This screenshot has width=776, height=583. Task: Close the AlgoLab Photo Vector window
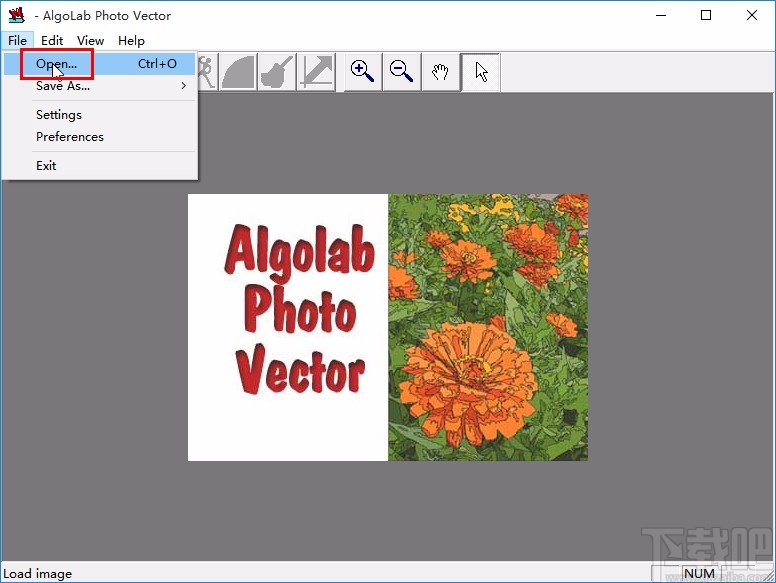tap(752, 15)
